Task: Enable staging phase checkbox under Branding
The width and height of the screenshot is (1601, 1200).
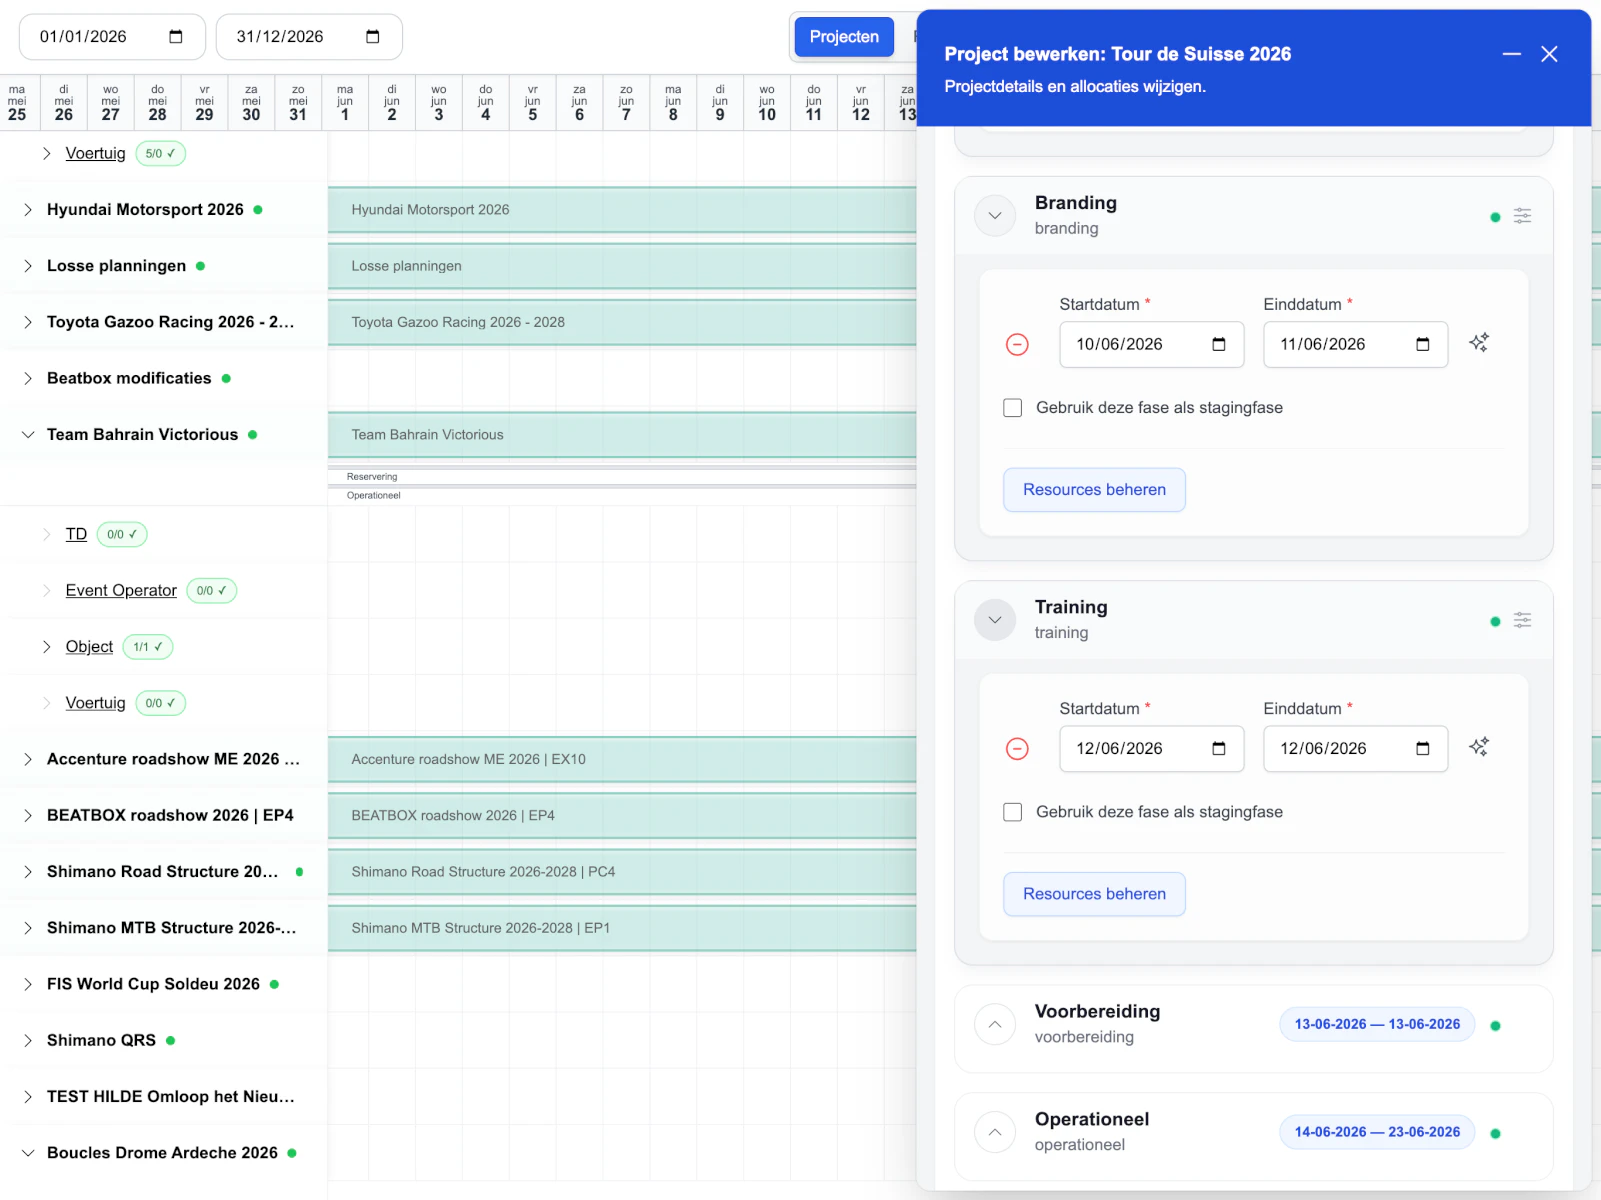Action: point(1013,408)
